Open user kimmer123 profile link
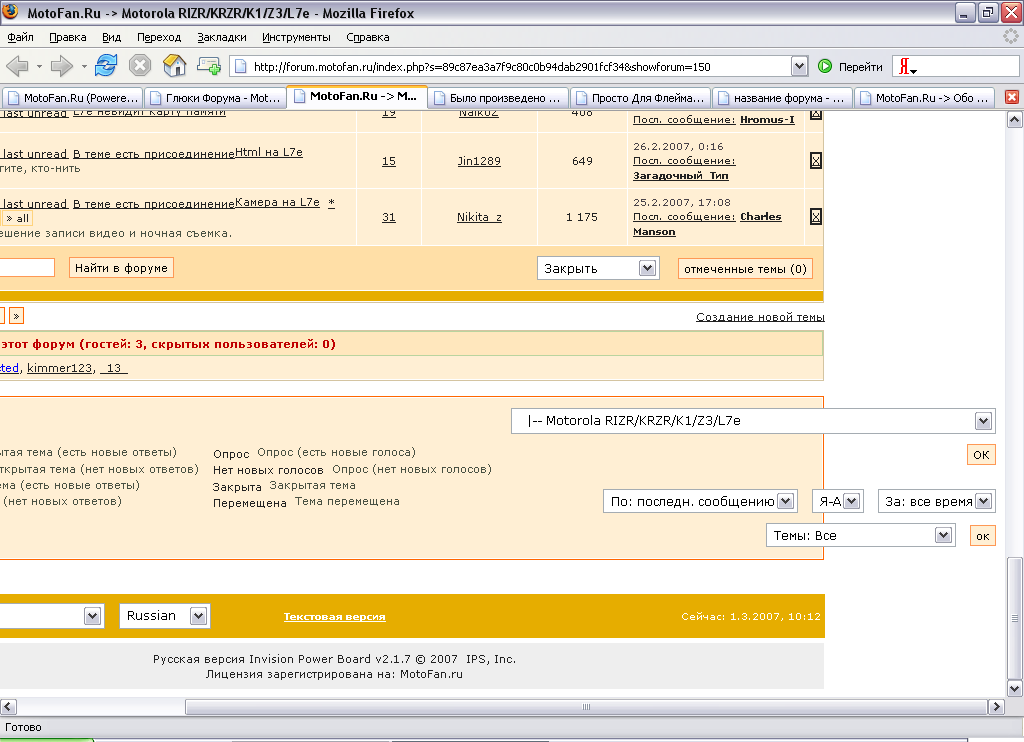1024x742 pixels. coord(59,368)
